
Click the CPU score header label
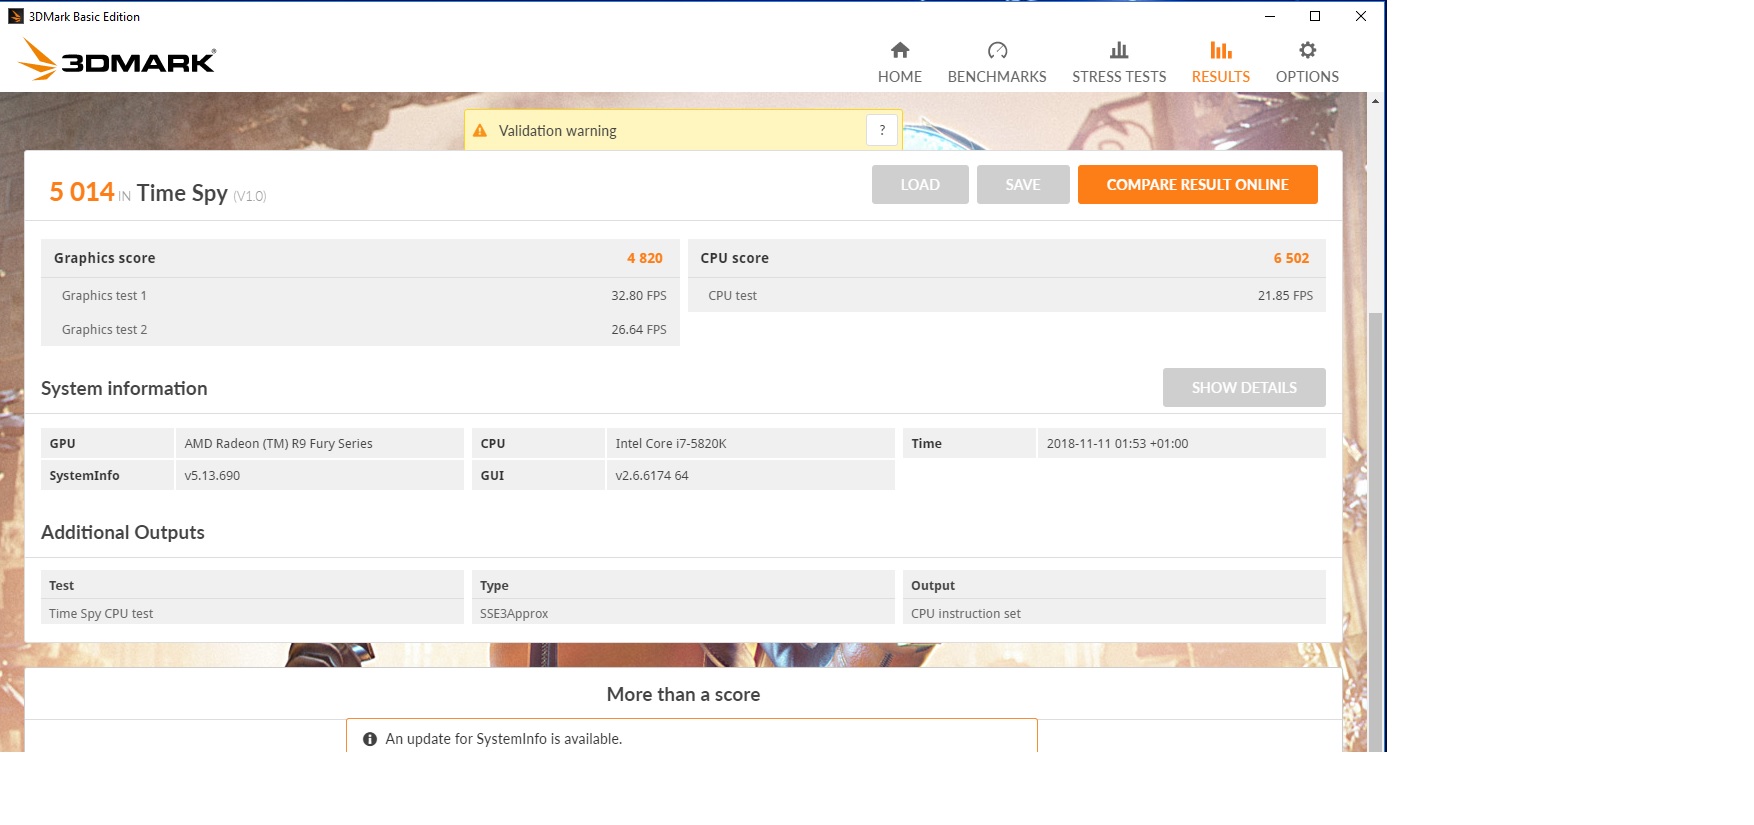(735, 258)
